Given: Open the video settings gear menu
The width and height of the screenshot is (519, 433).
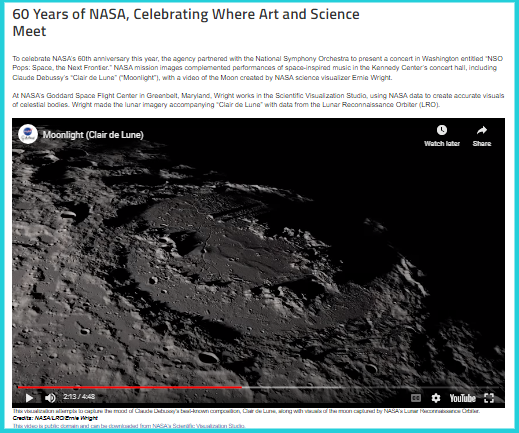Looking at the screenshot, I should point(436,398).
